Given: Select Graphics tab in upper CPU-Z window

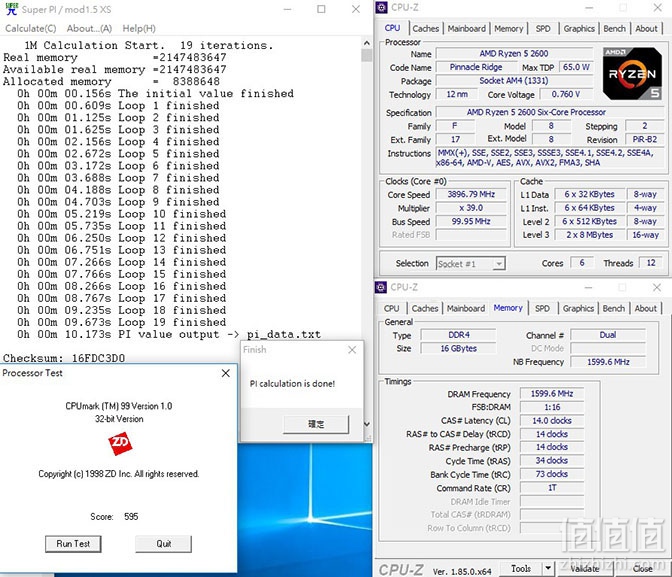Looking at the screenshot, I should (579, 29).
